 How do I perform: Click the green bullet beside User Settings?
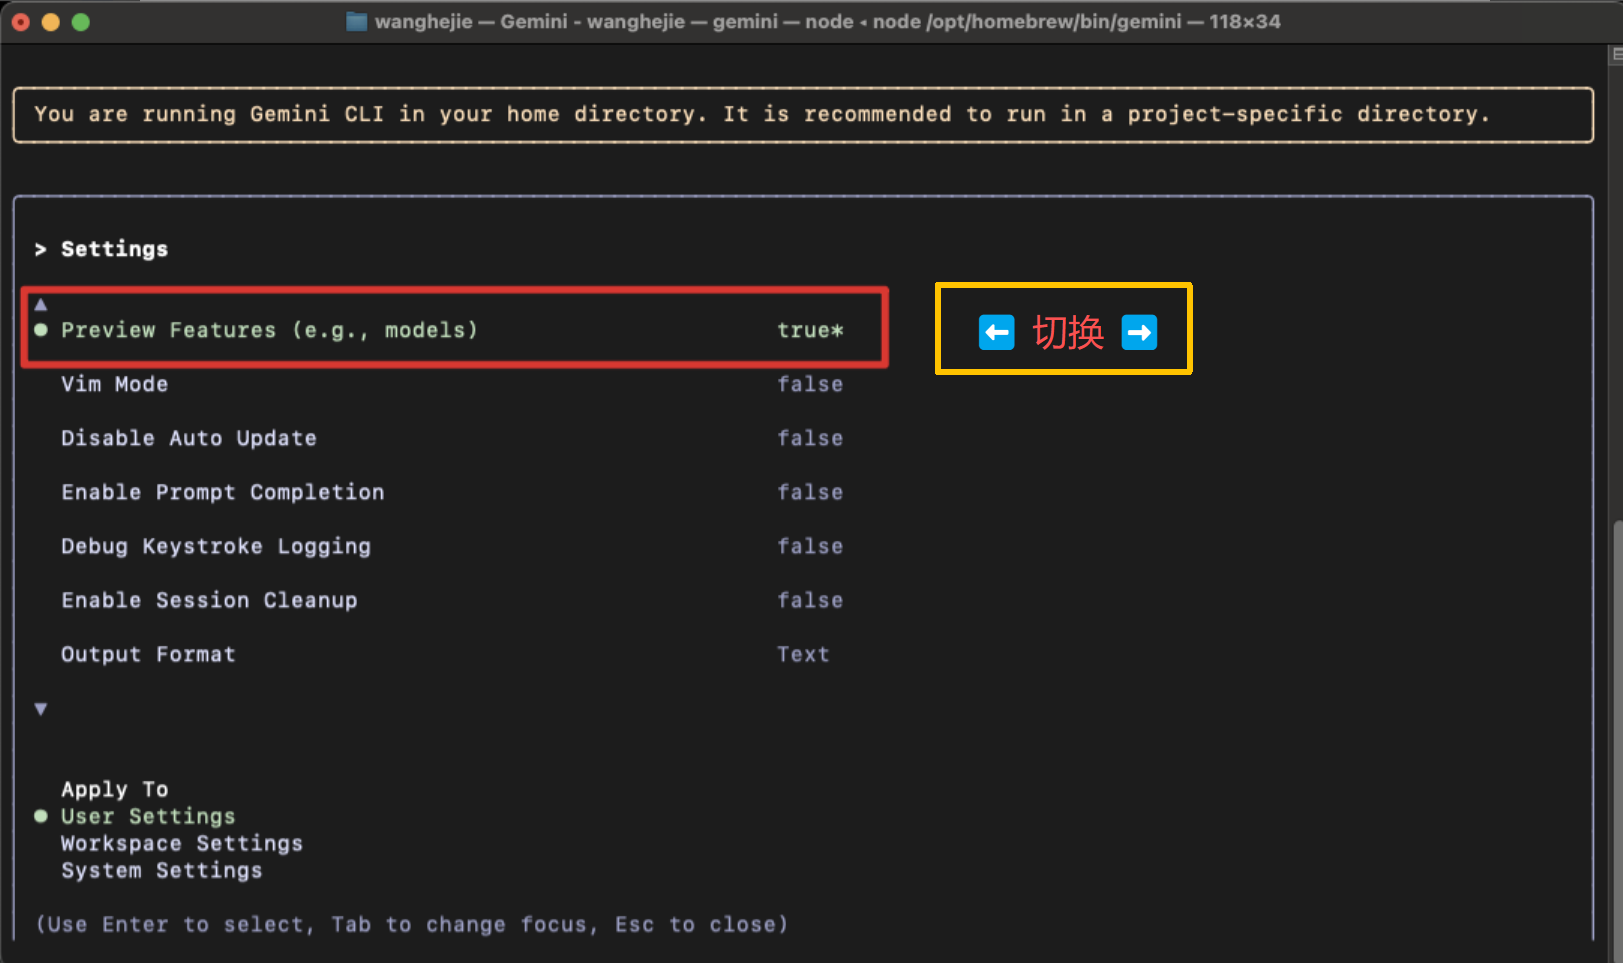41,816
